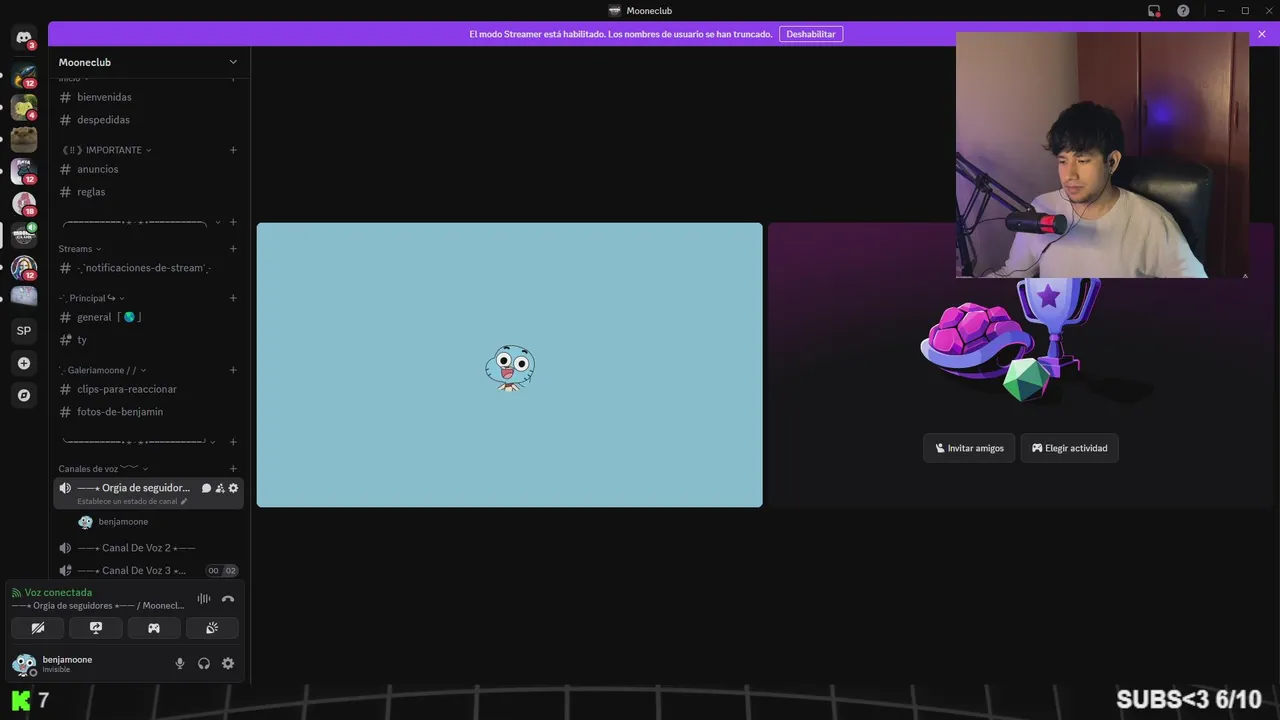
Task: Toggle camera on in voice panel
Action: [x=38, y=628]
